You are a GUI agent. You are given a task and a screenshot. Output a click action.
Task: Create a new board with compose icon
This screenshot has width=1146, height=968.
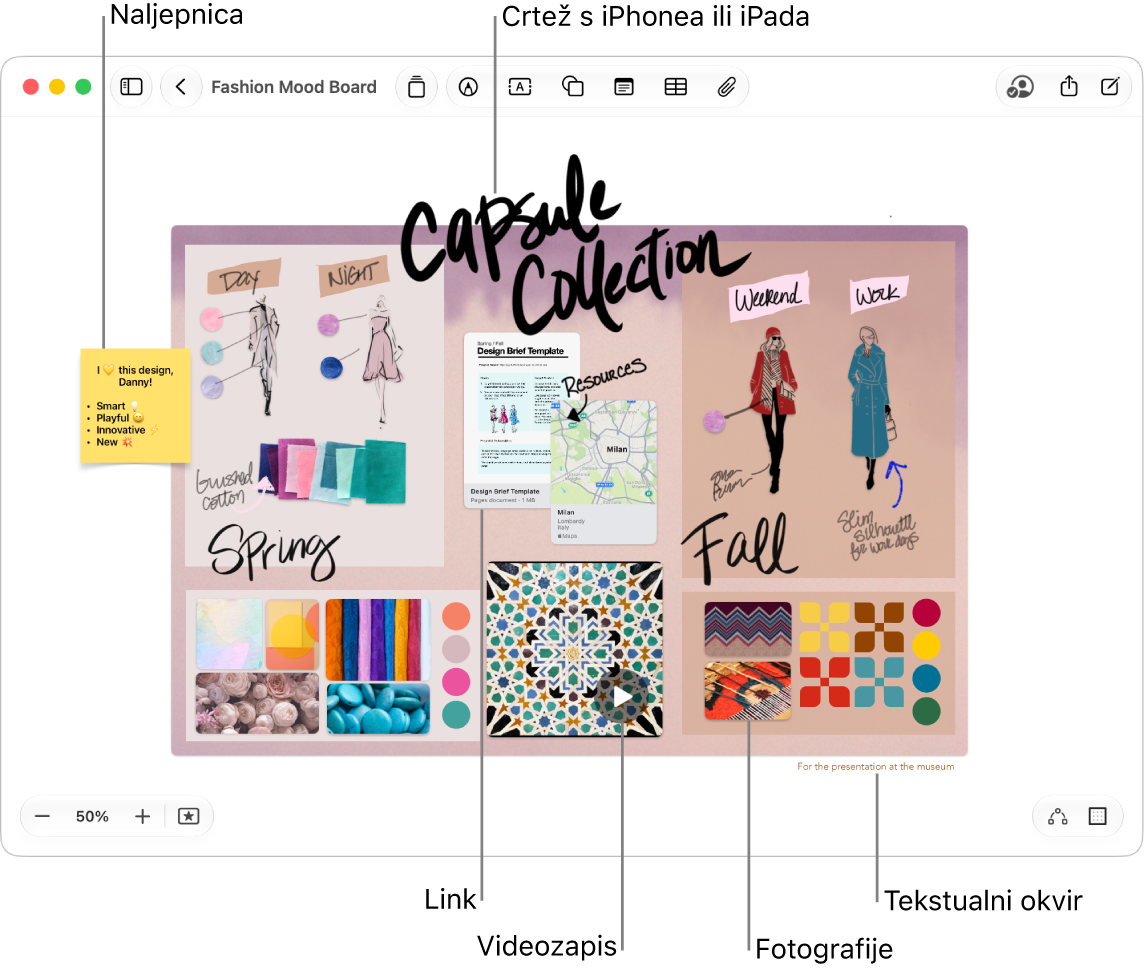[x=1109, y=86]
